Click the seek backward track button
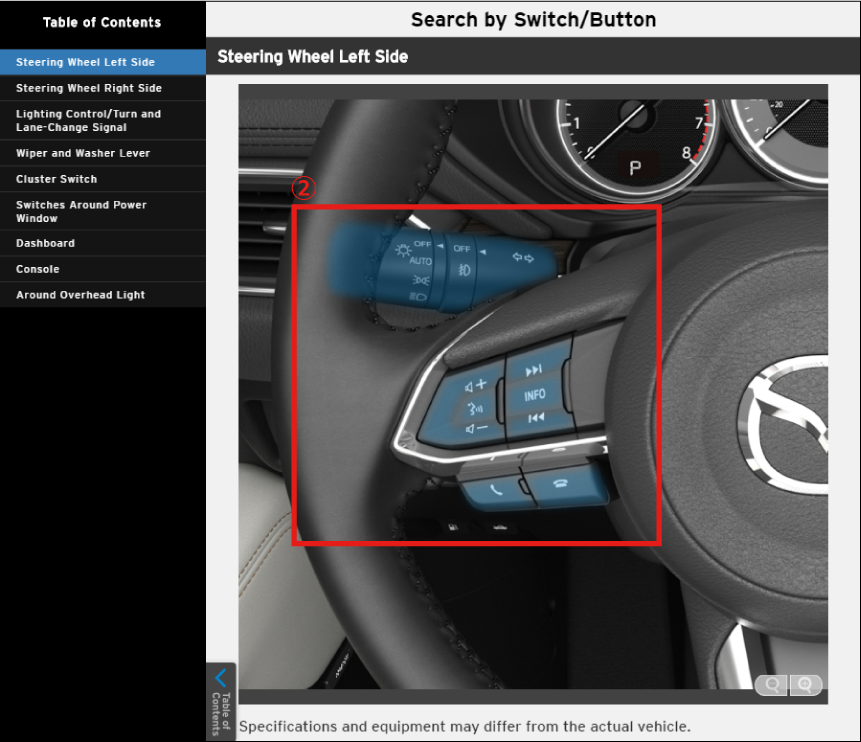 click(535, 418)
